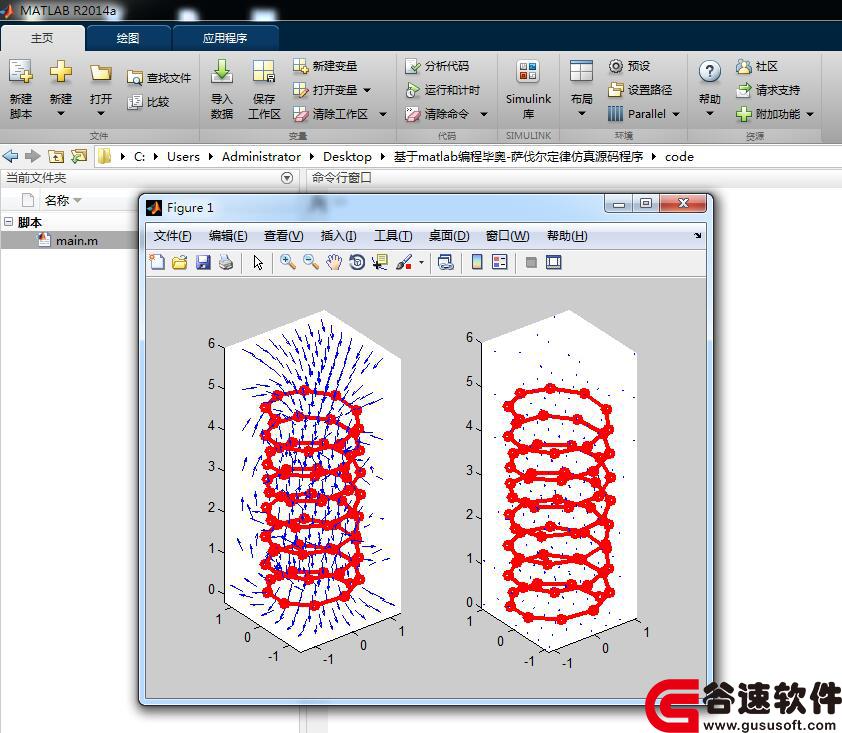Switch to the Home (主页) tab
The width and height of the screenshot is (842, 733).
[42, 38]
